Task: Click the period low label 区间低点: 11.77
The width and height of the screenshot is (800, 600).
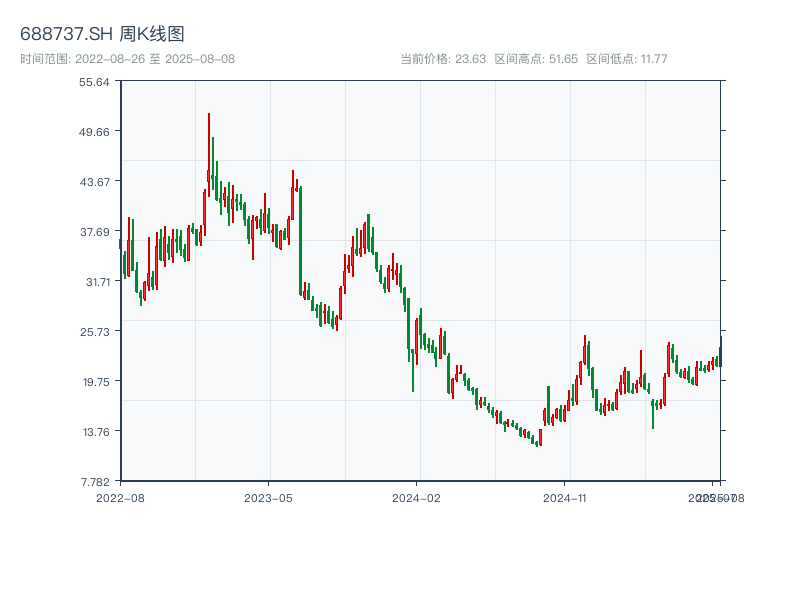Action: coord(627,59)
